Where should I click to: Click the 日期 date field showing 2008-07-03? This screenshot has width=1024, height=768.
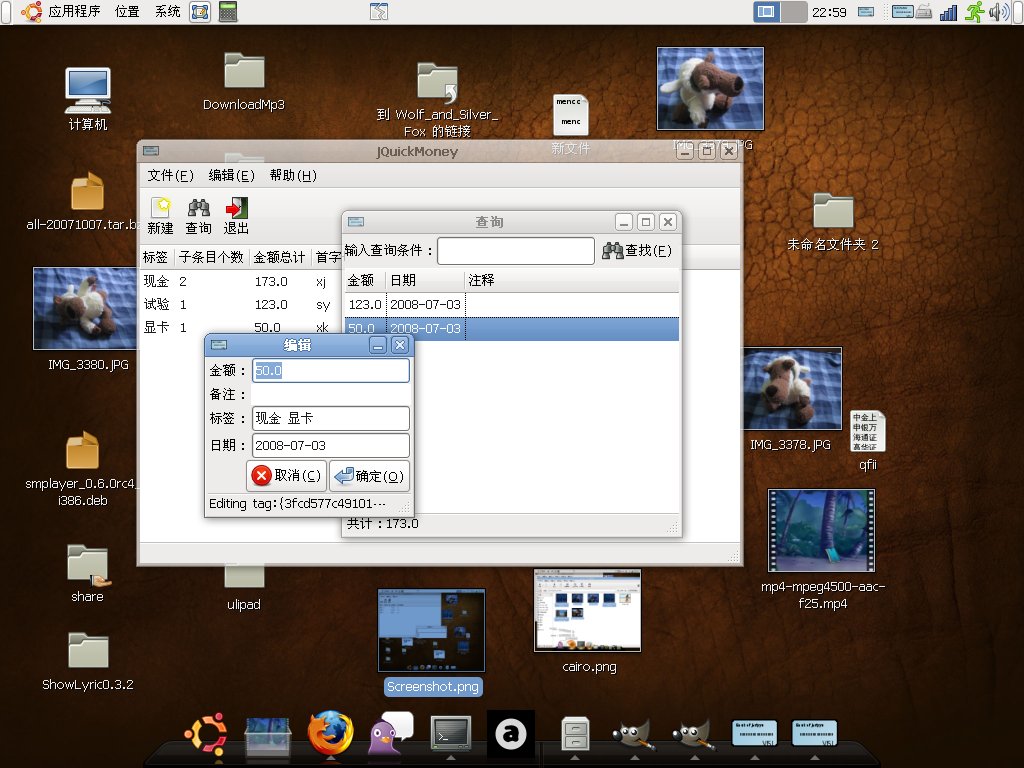pos(330,445)
